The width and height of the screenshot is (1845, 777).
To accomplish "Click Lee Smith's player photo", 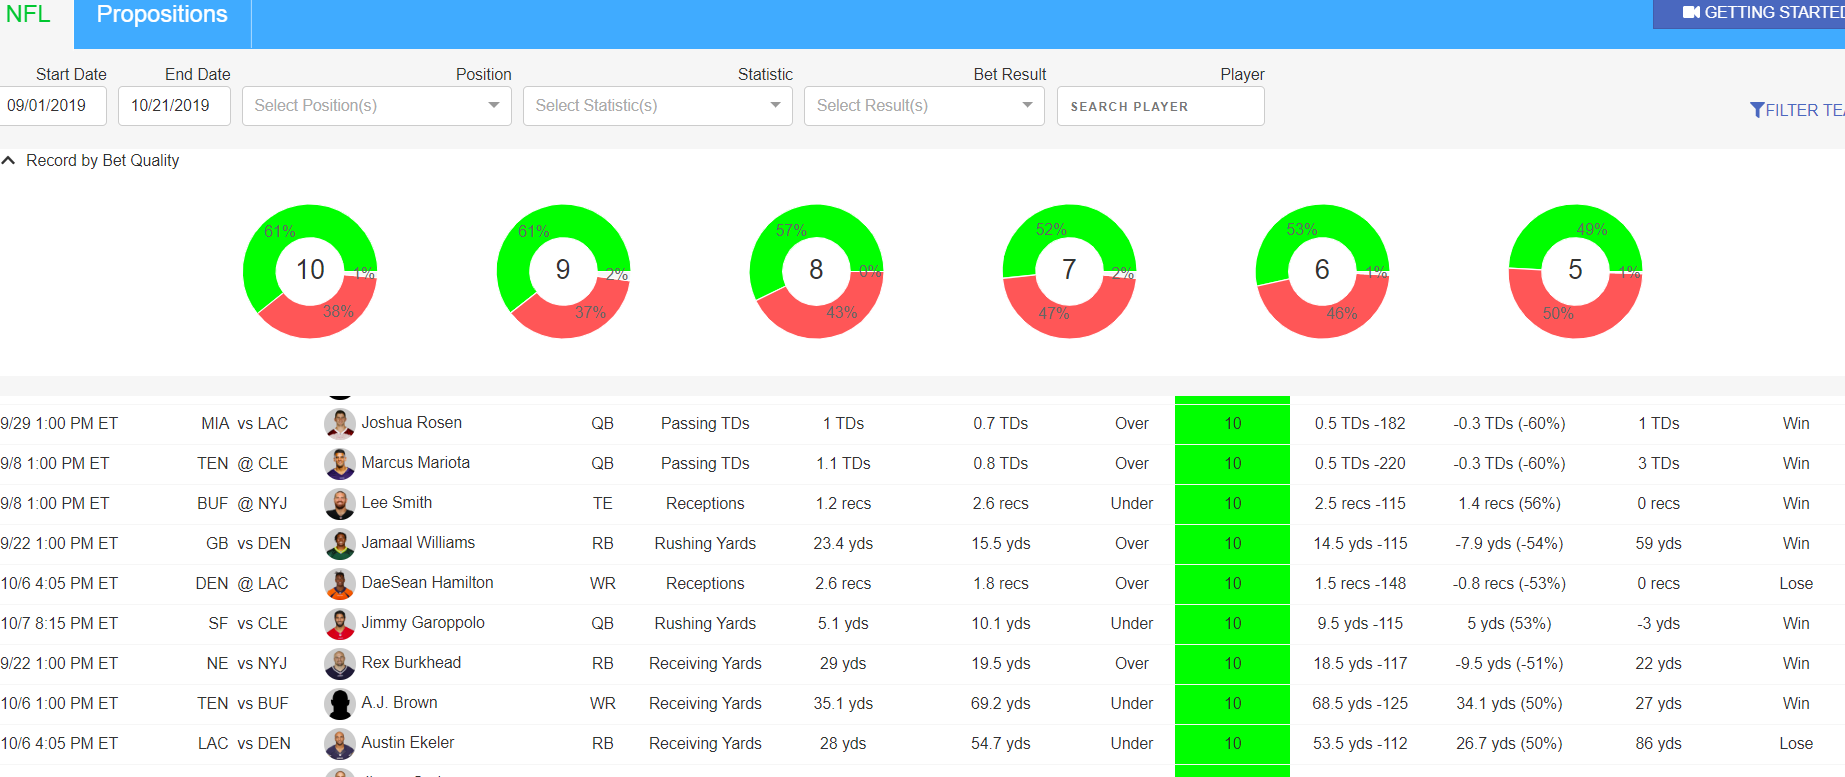I will (x=340, y=504).
